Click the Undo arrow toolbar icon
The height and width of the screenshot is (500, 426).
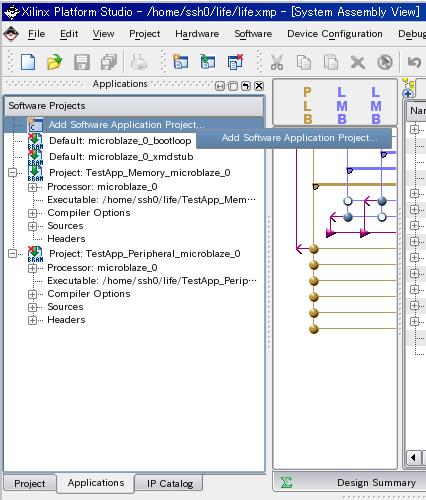(x=414, y=62)
